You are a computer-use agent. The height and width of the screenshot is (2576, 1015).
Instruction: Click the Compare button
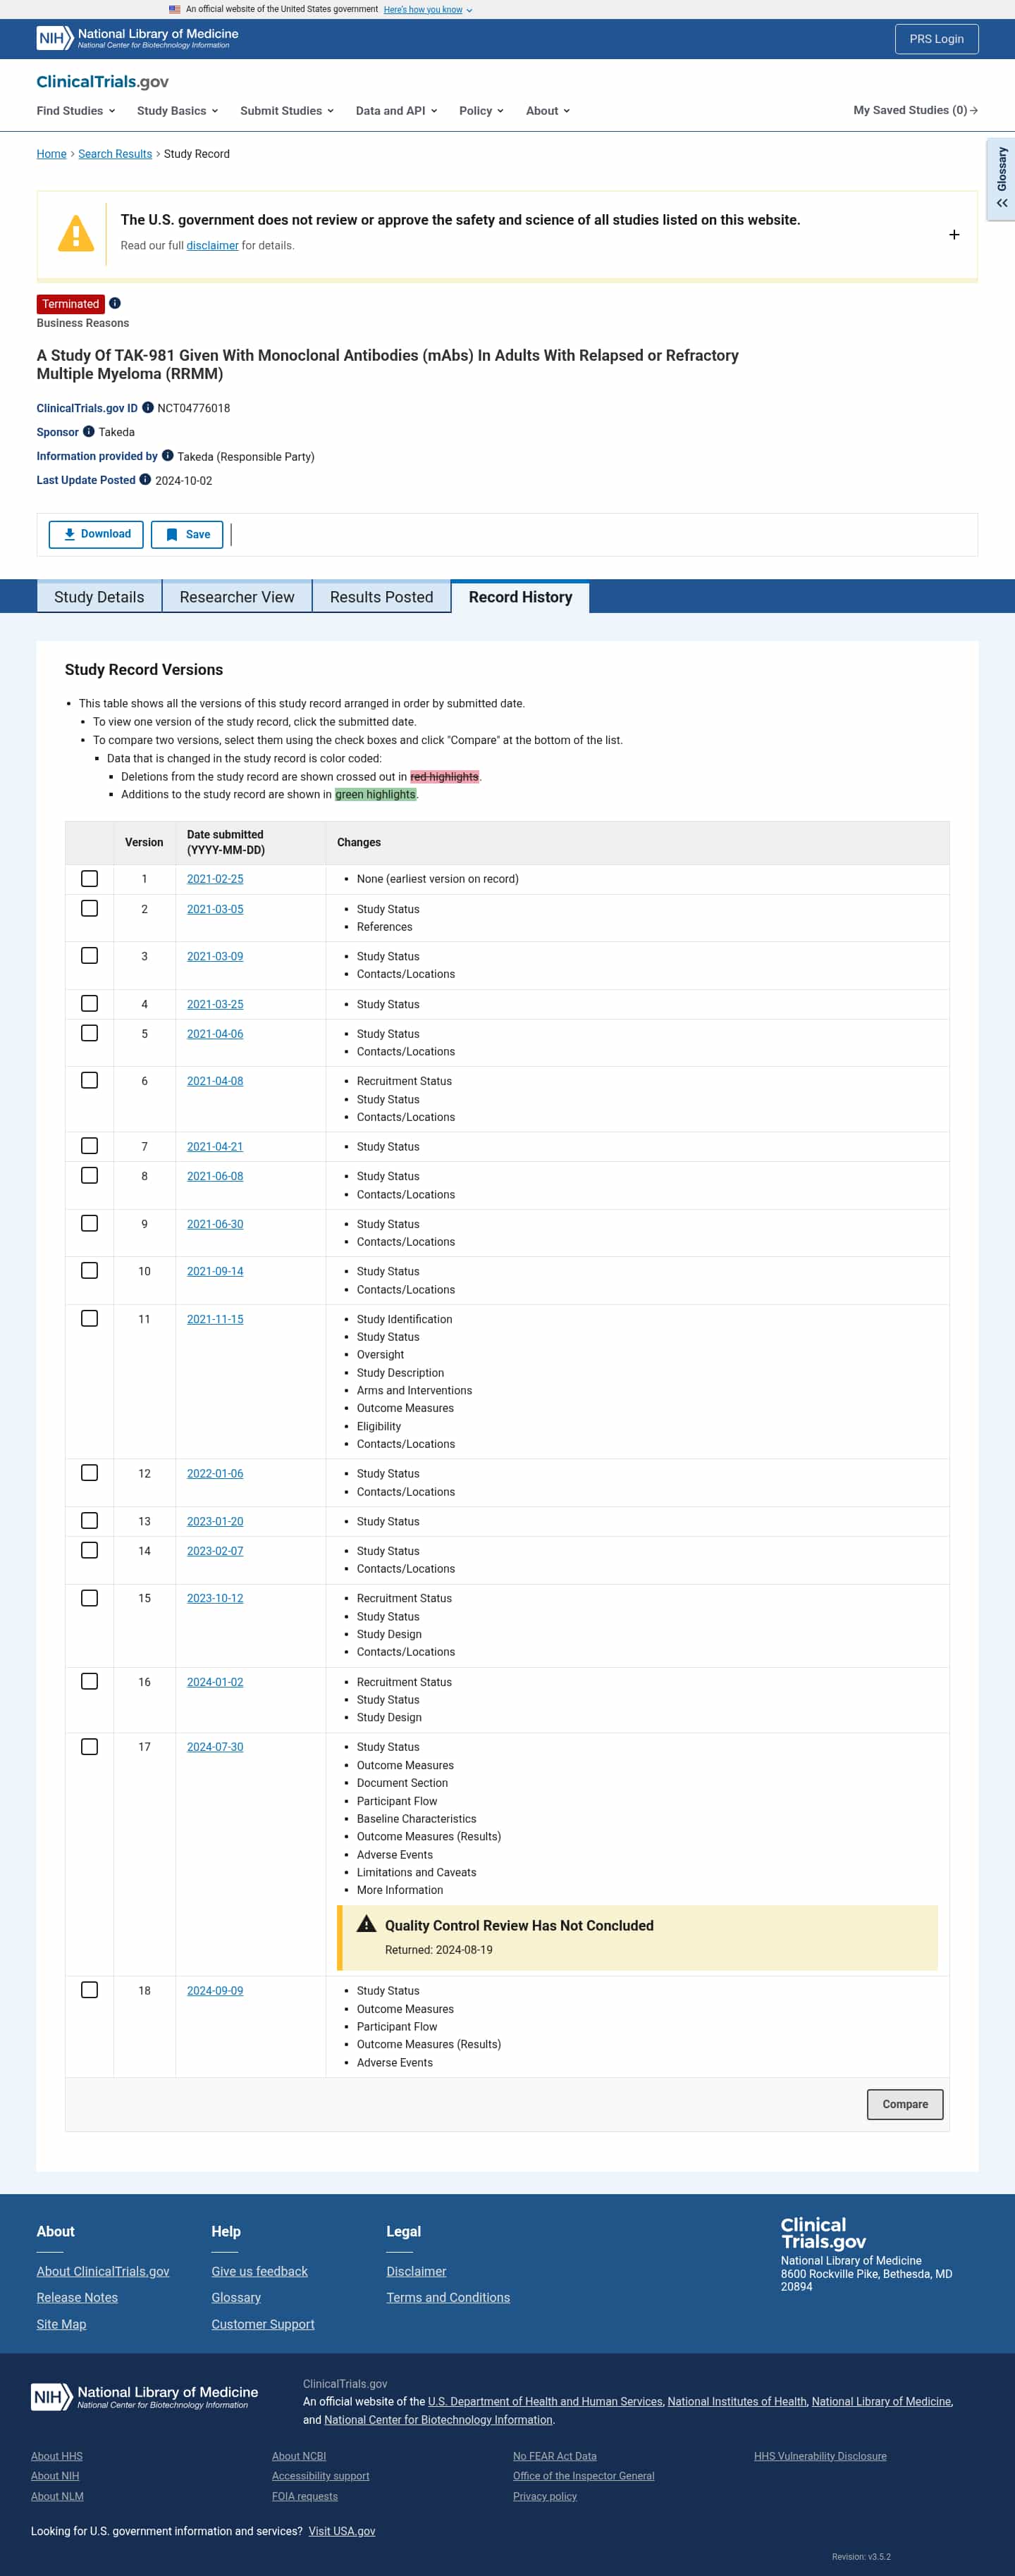tap(904, 2104)
